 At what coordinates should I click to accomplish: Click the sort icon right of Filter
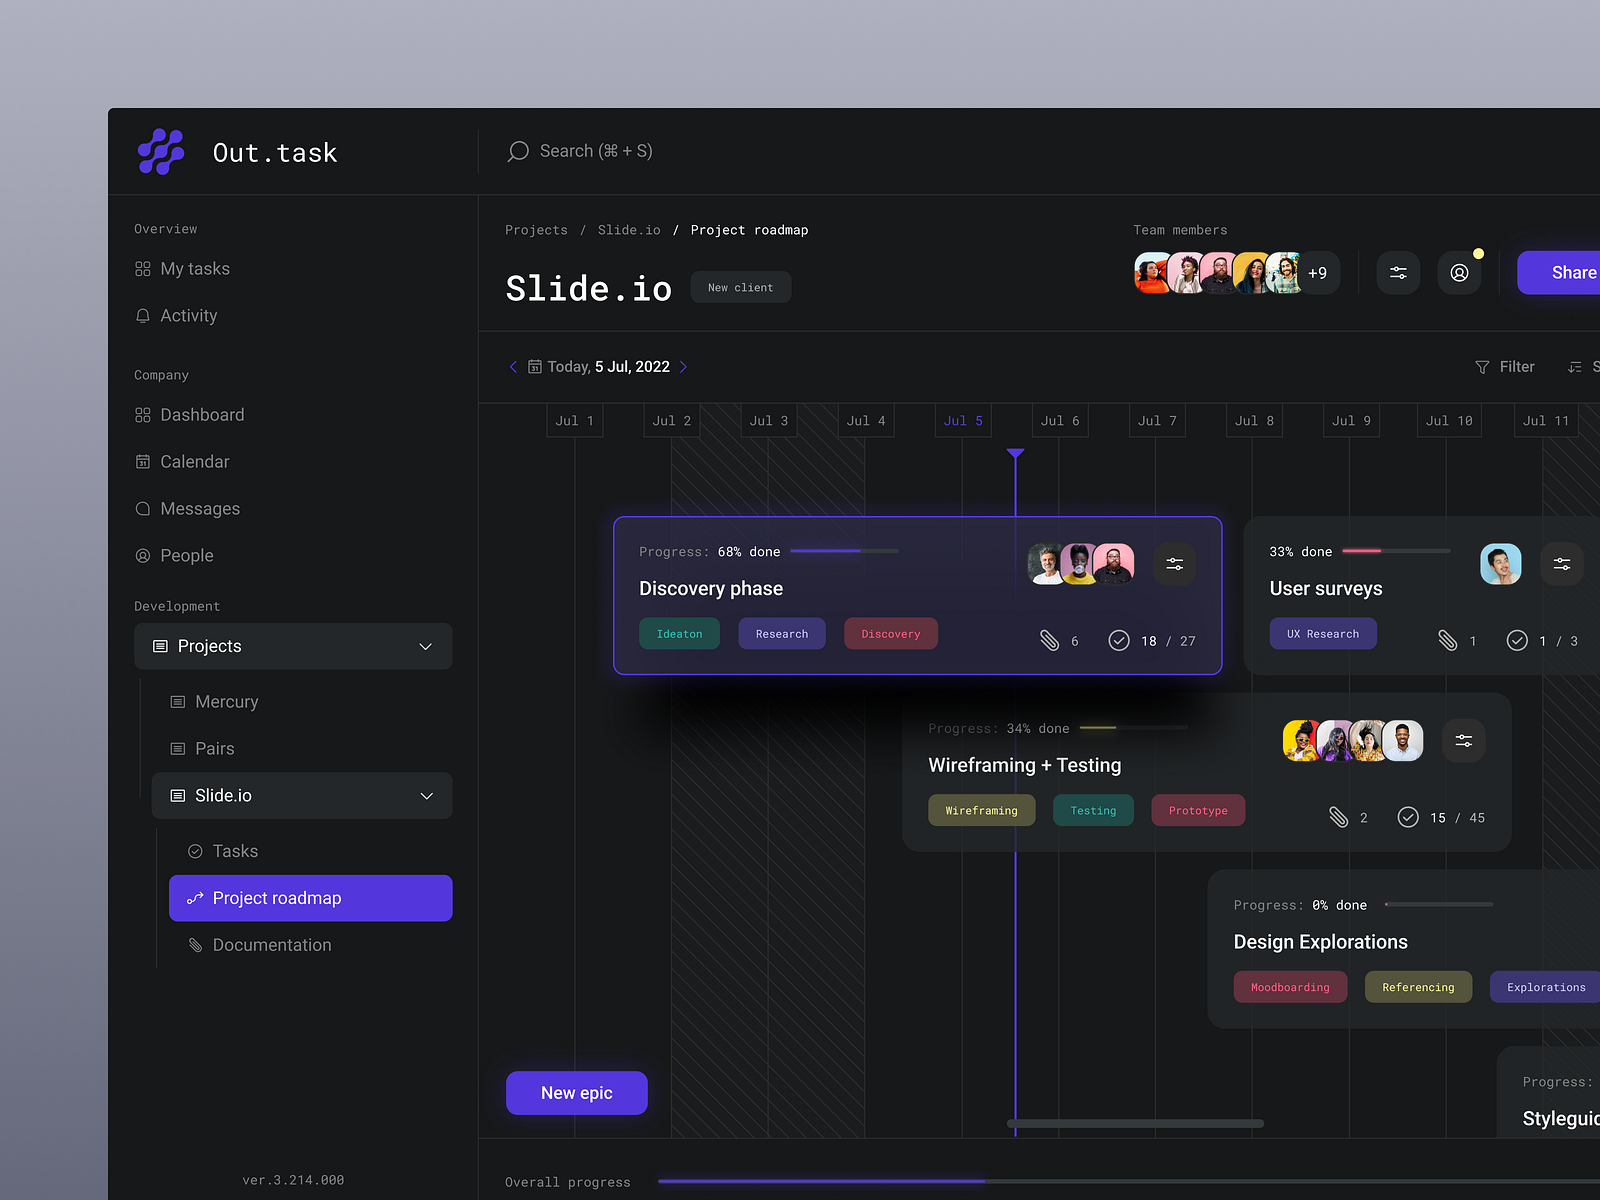[x=1577, y=367]
